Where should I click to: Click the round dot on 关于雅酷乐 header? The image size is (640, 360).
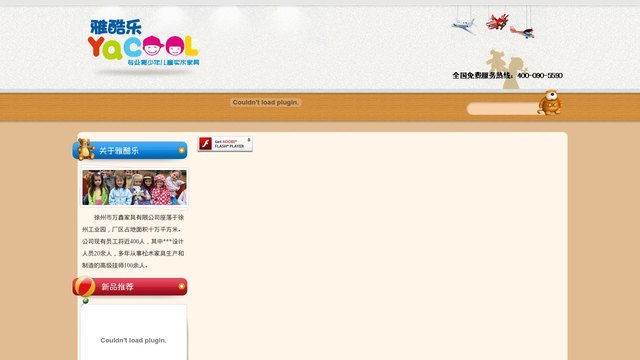pos(181,151)
